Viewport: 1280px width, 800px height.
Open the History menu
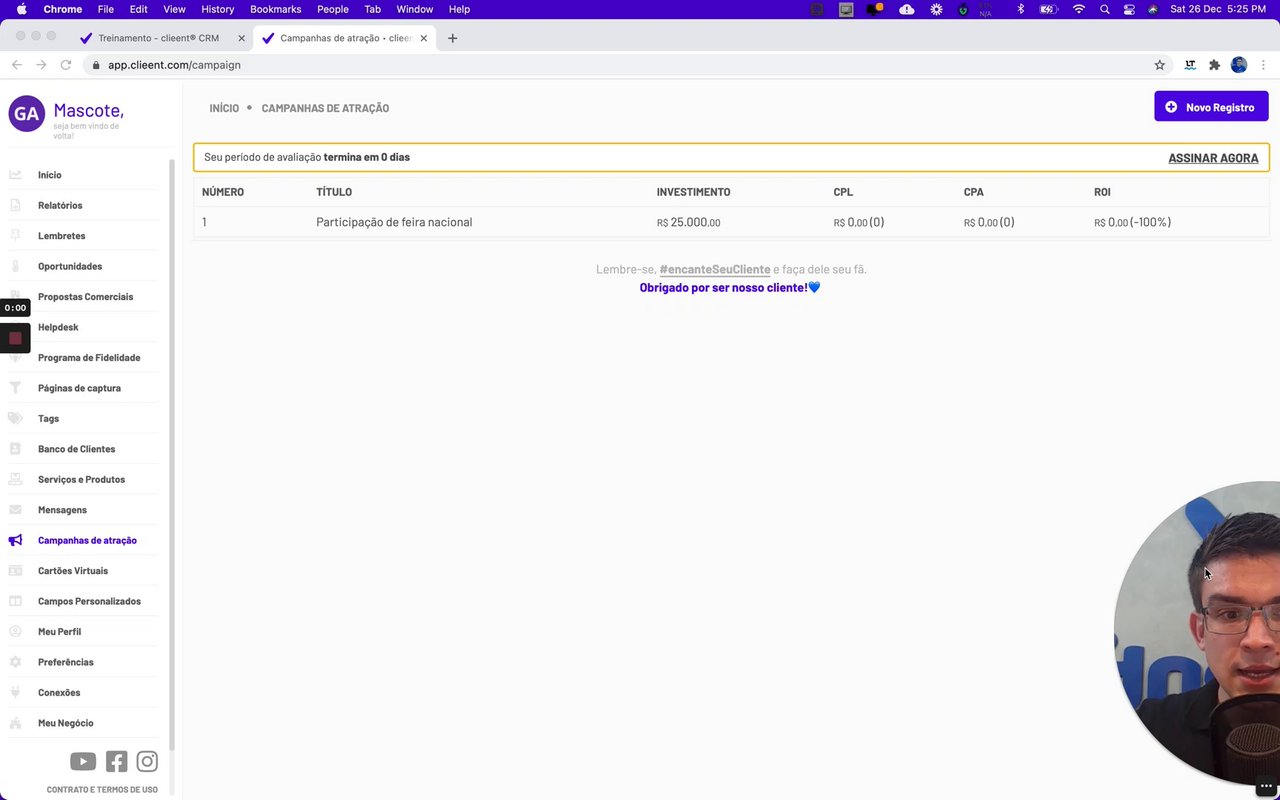[217, 9]
